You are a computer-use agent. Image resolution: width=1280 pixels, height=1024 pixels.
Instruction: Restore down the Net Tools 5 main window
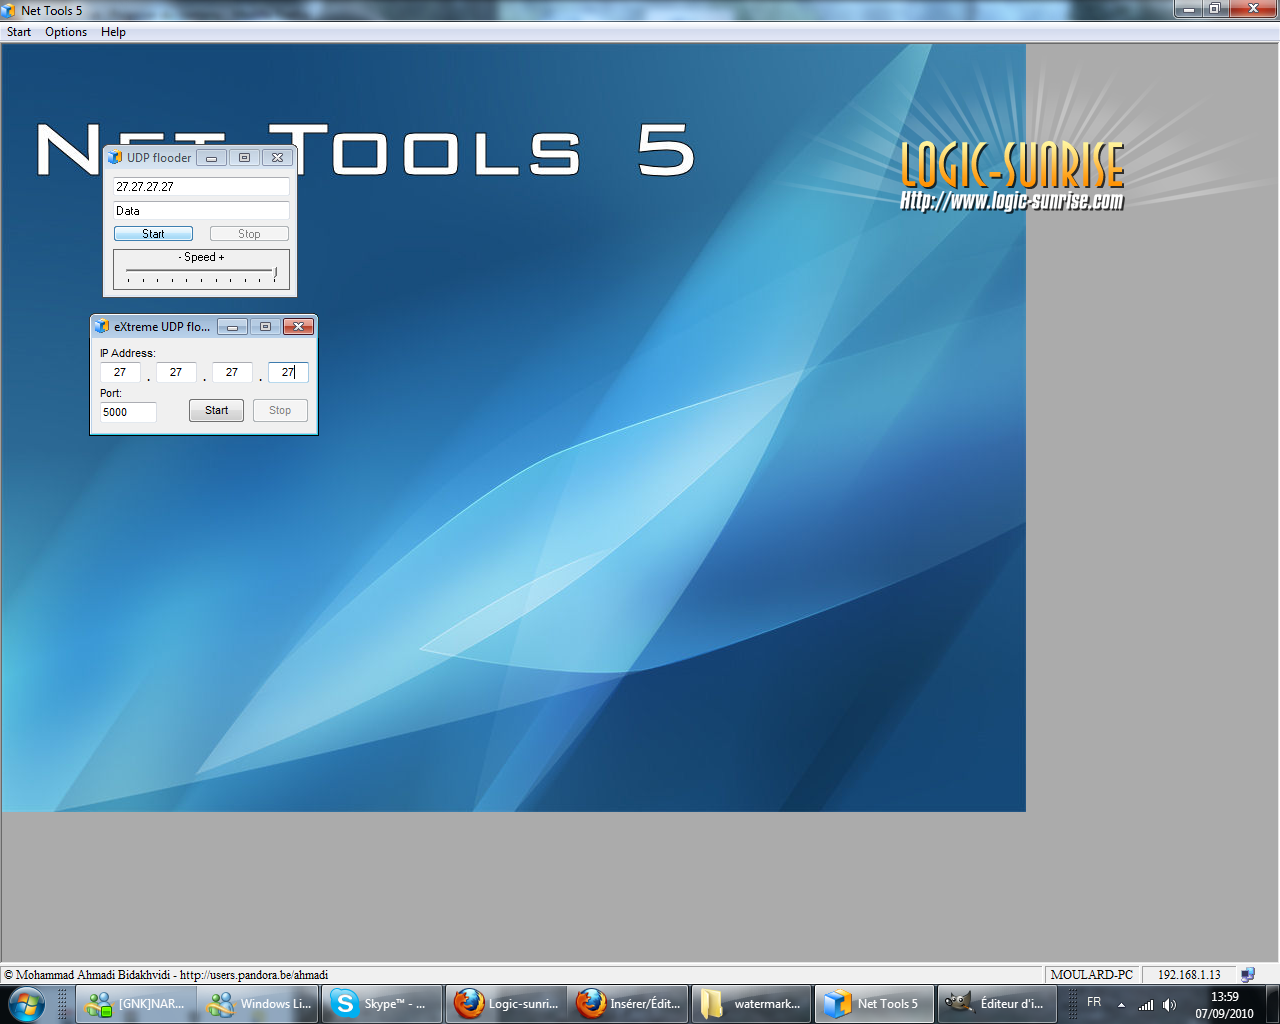[1215, 9]
